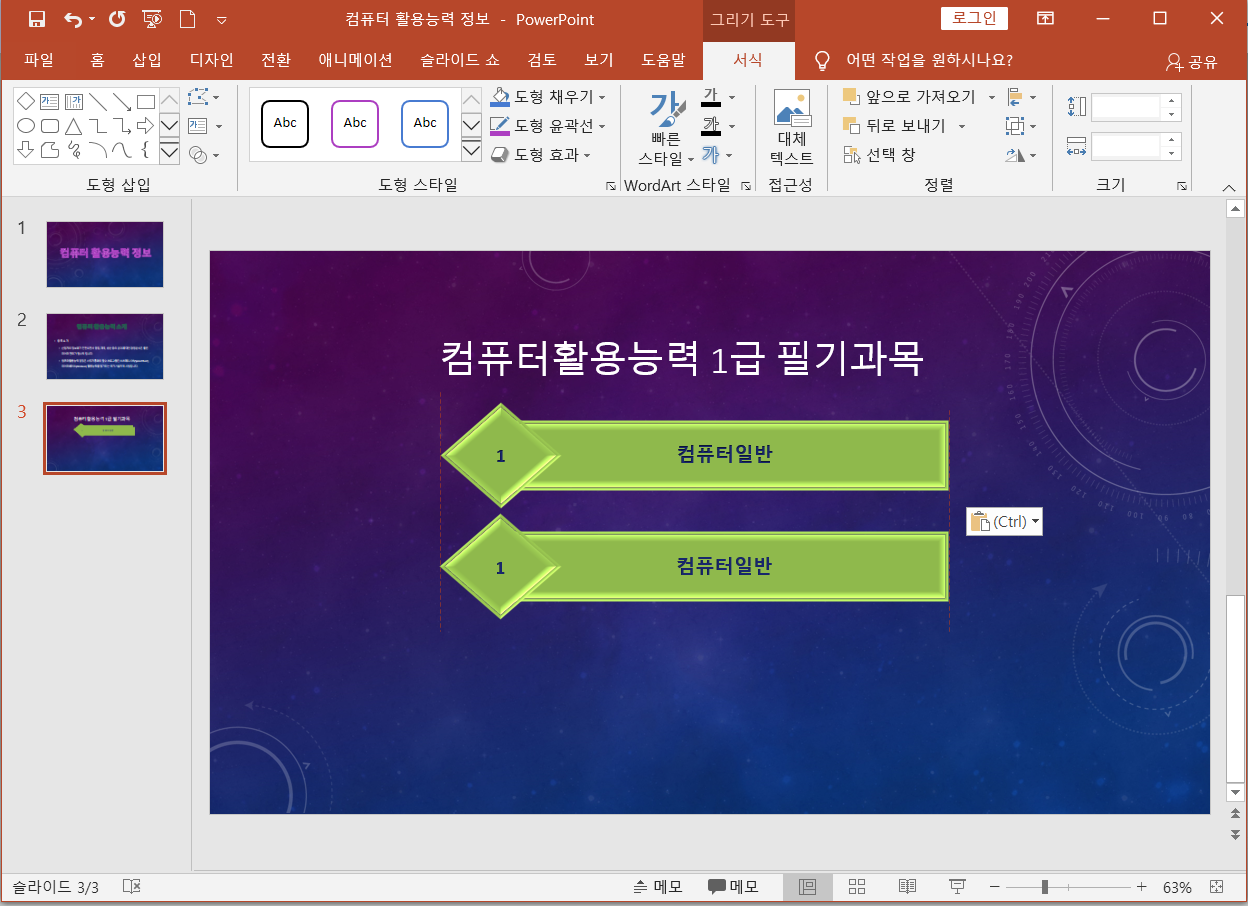Click the Undo arrow icon
The height and width of the screenshot is (906, 1248).
point(73,19)
